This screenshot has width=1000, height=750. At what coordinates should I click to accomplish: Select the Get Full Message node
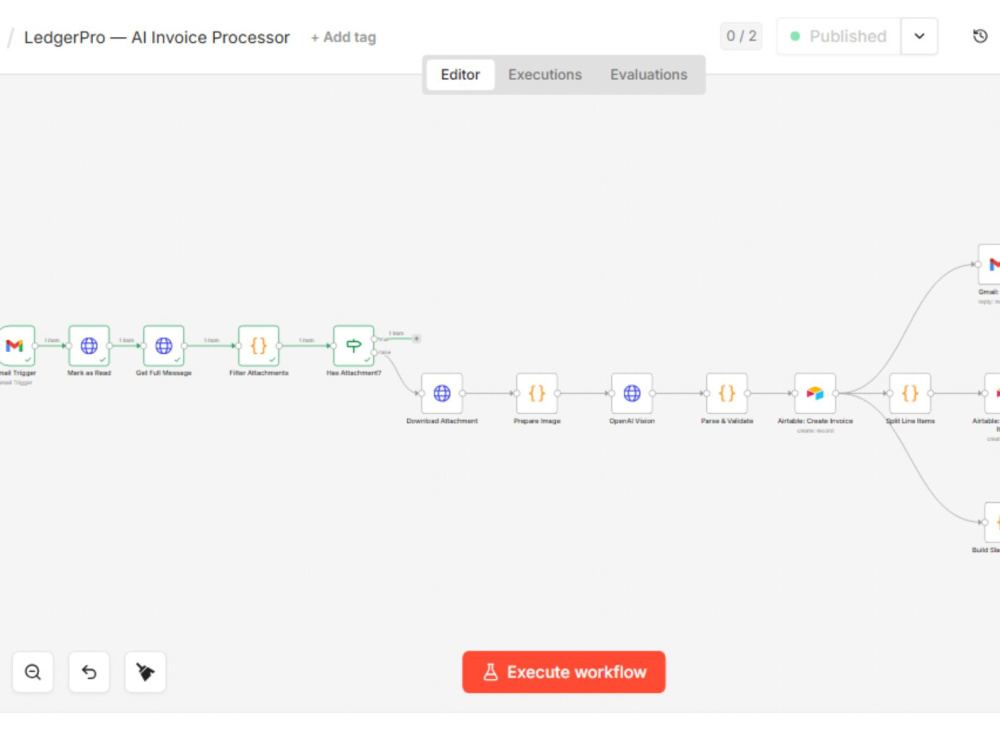coord(164,346)
